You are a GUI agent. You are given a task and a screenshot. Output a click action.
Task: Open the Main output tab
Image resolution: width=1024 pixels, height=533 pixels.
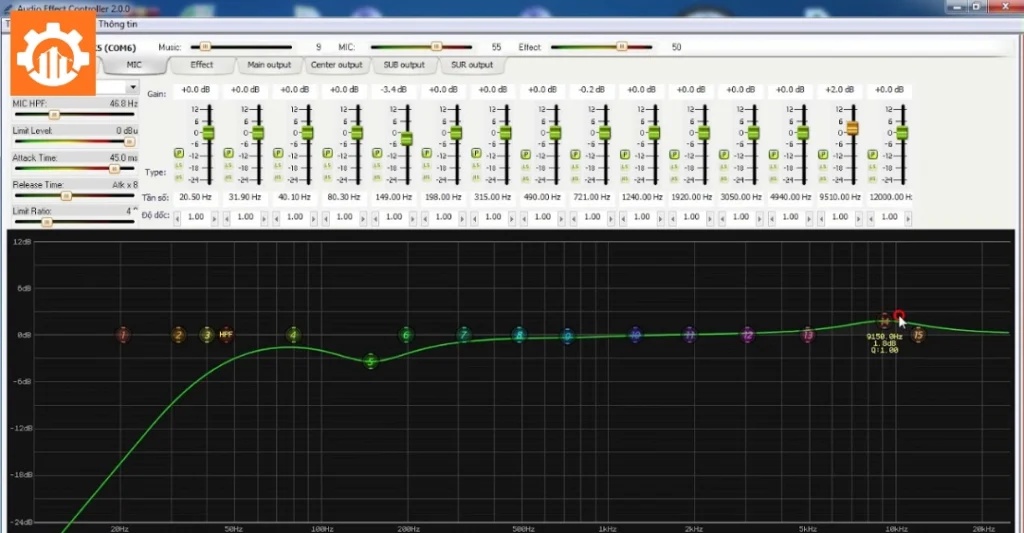[x=269, y=65]
